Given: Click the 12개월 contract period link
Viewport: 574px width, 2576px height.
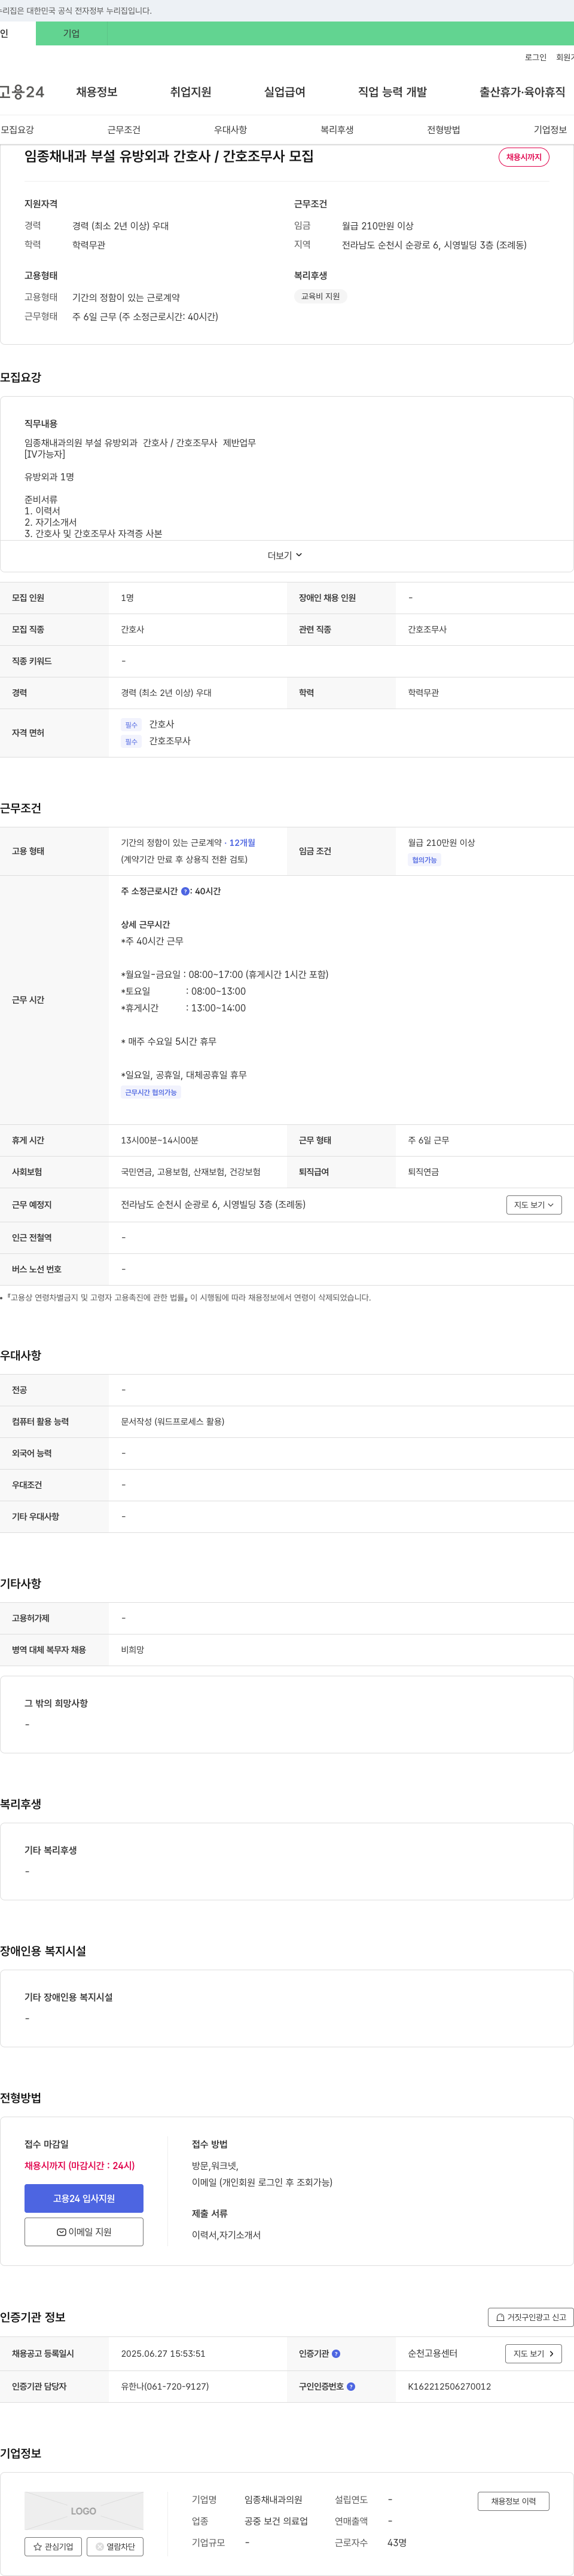Looking at the screenshot, I should pos(242,843).
